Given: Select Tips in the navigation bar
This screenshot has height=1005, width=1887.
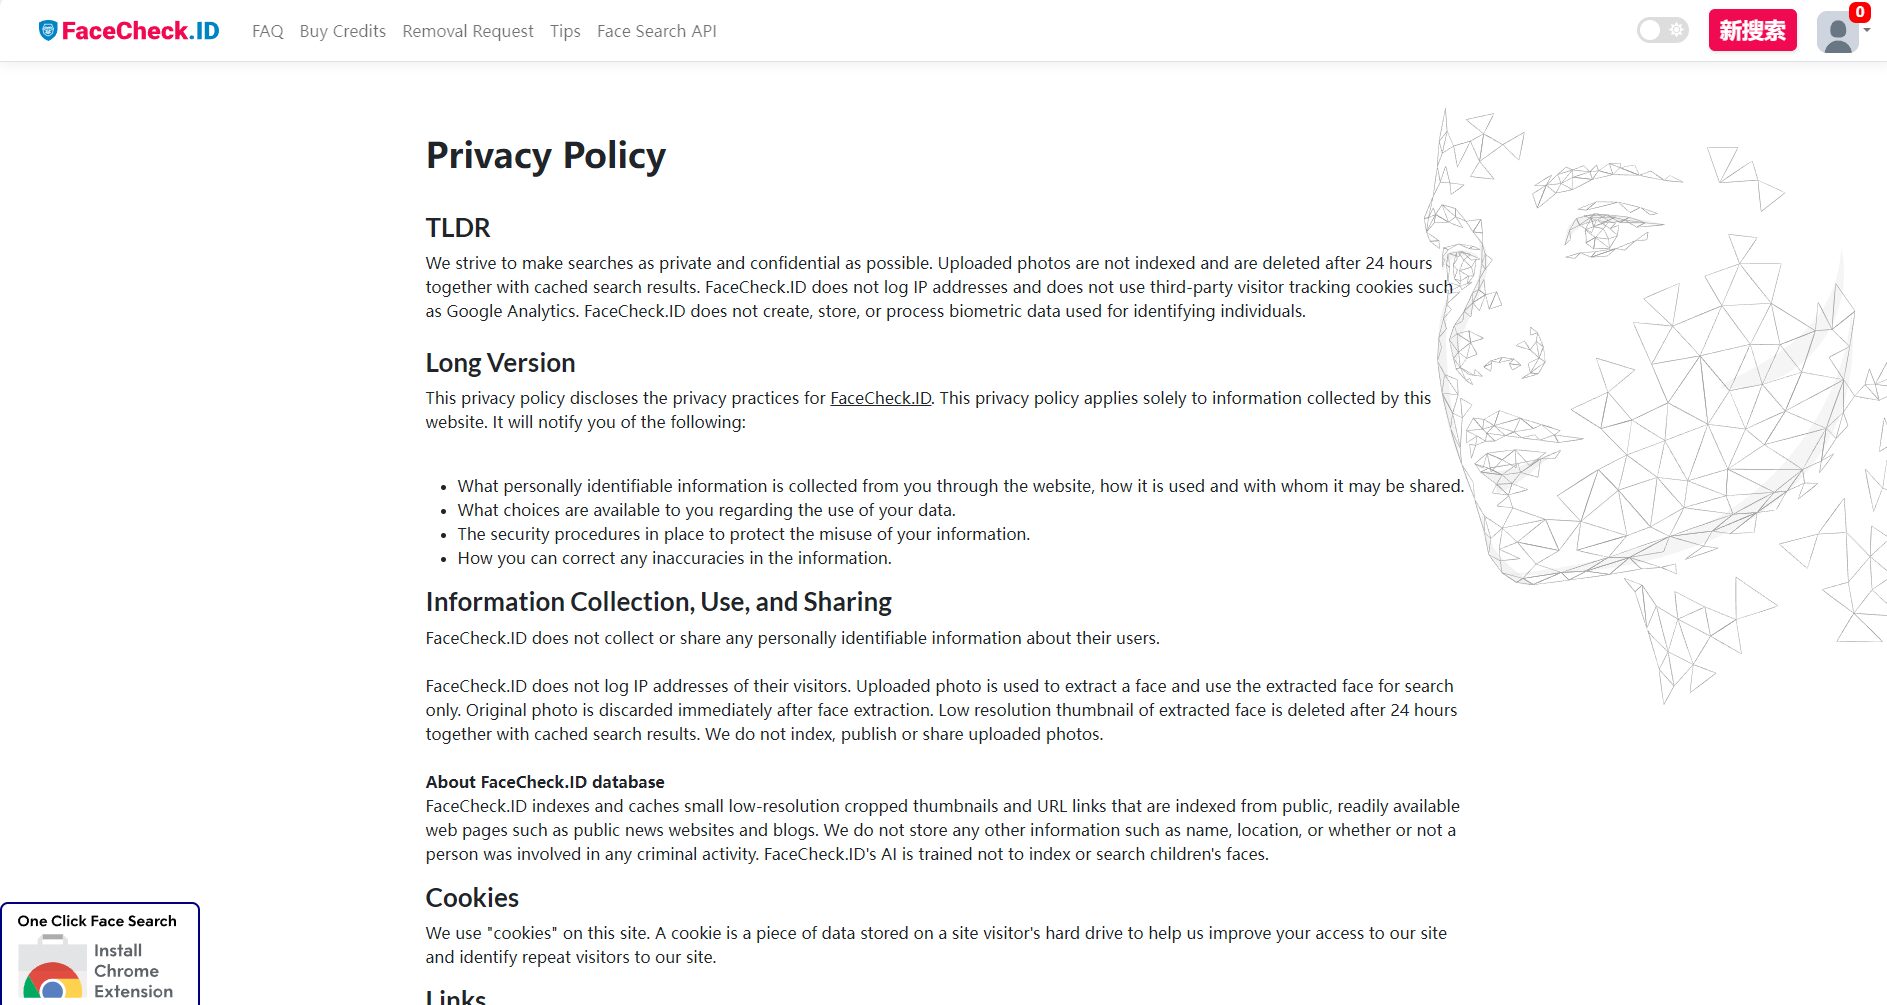Looking at the screenshot, I should pyautogui.click(x=565, y=31).
